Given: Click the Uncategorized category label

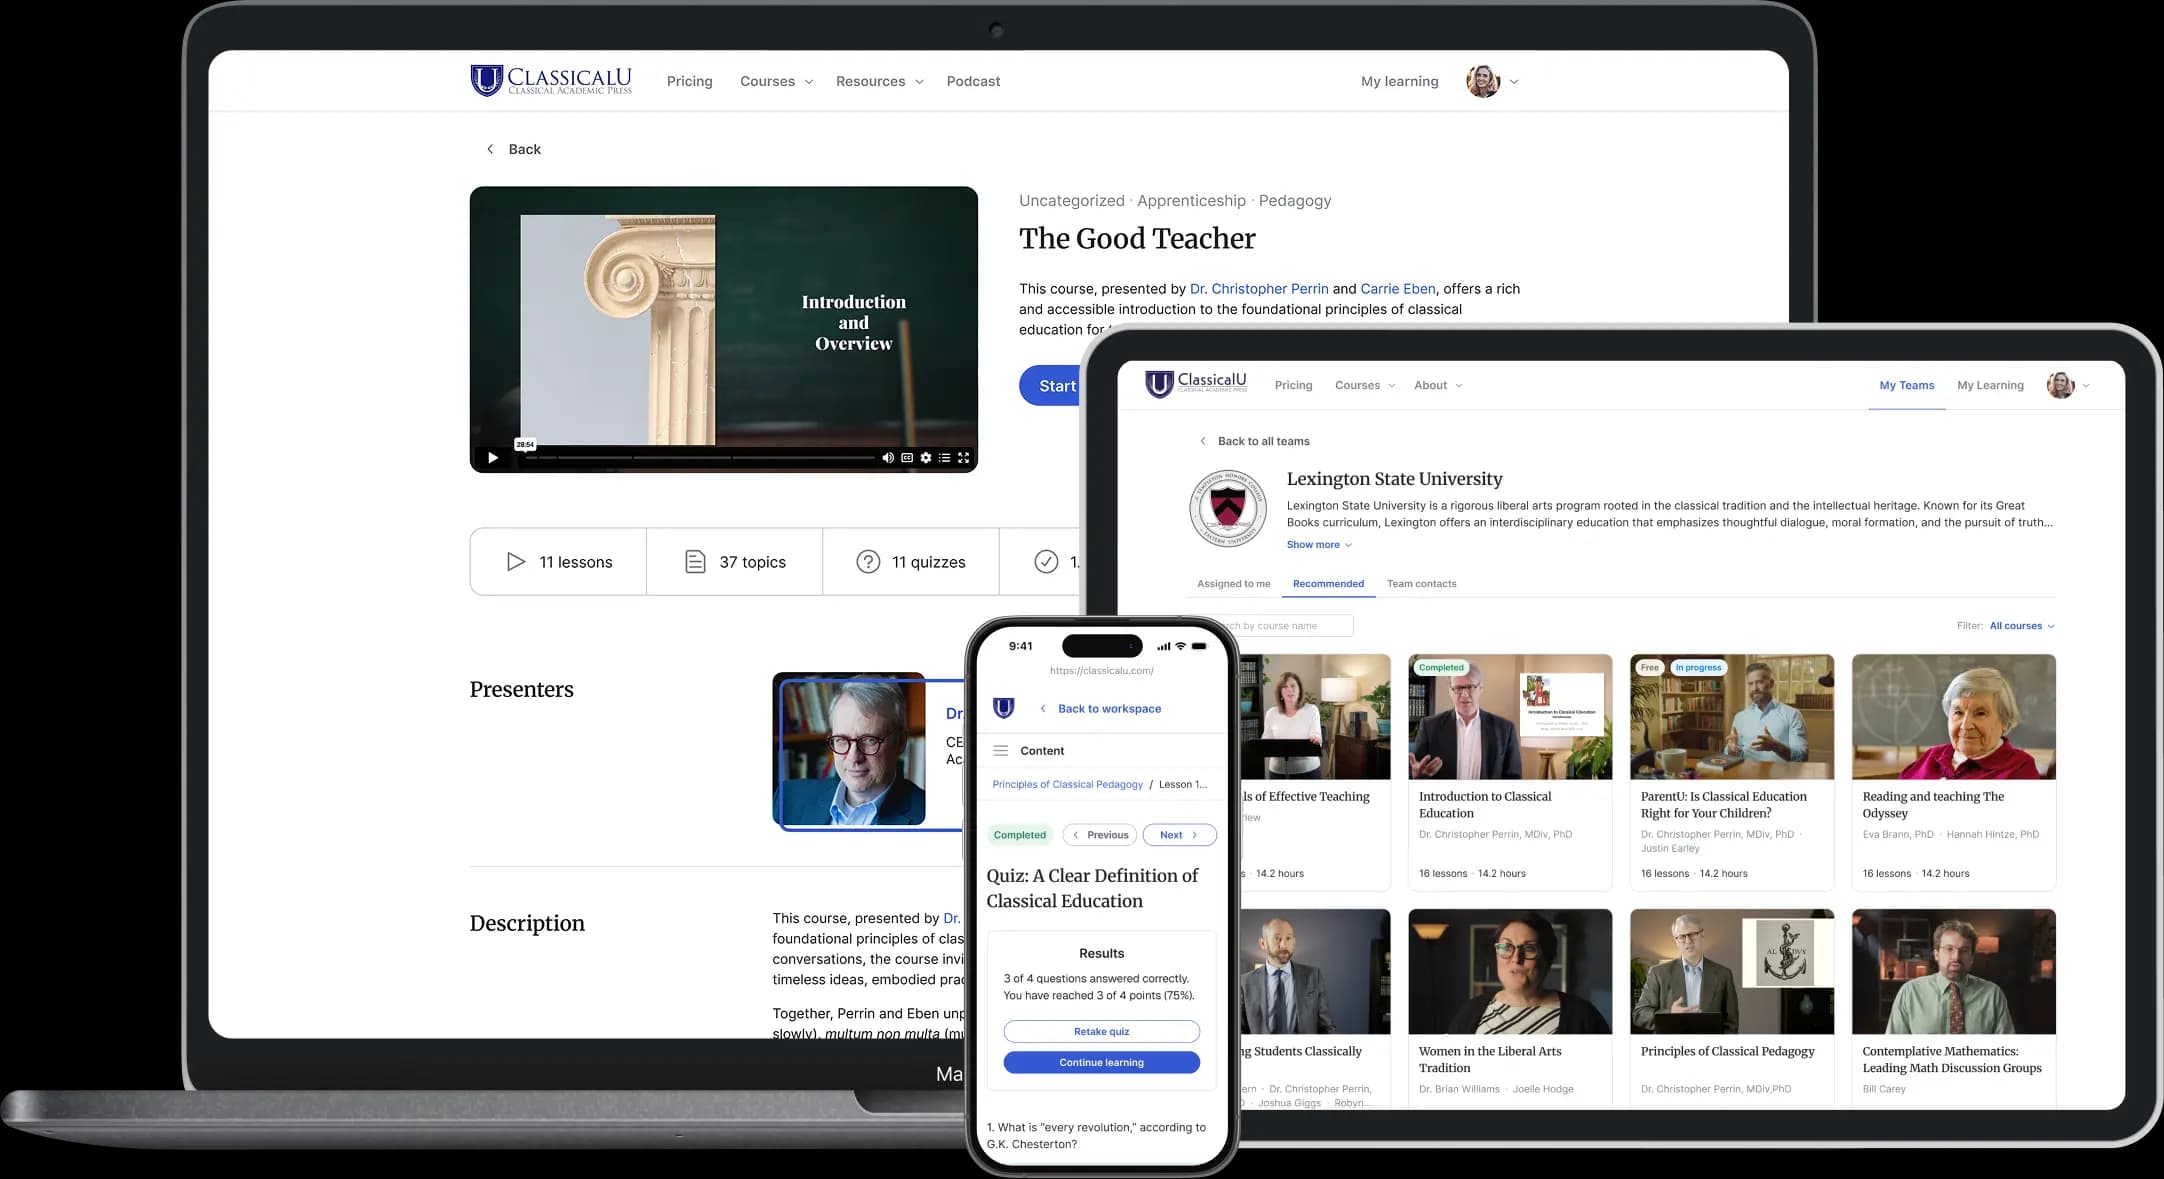Looking at the screenshot, I should tap(1072, 201).
